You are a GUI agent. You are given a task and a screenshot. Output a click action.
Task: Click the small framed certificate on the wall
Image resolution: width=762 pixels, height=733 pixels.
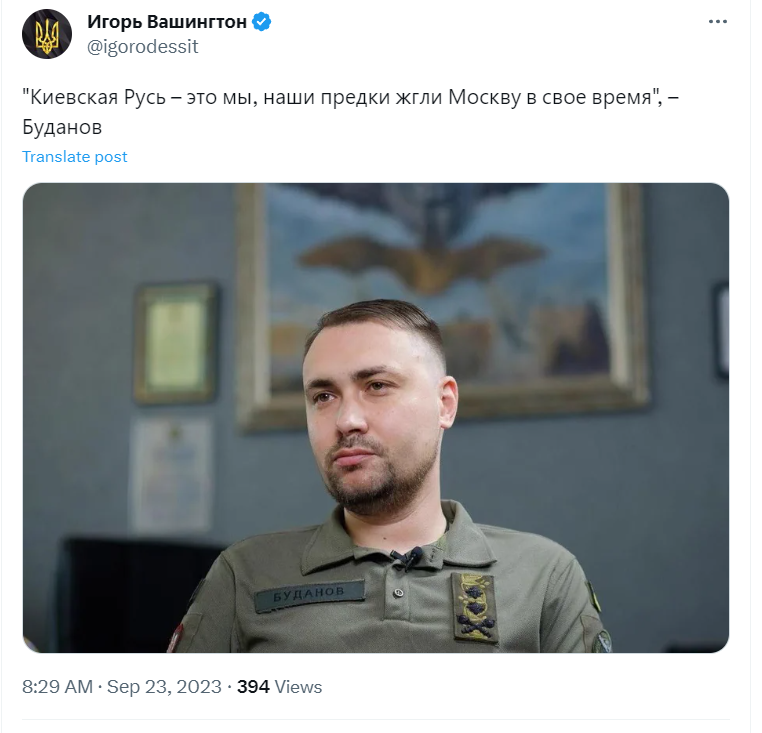(175, 344)
